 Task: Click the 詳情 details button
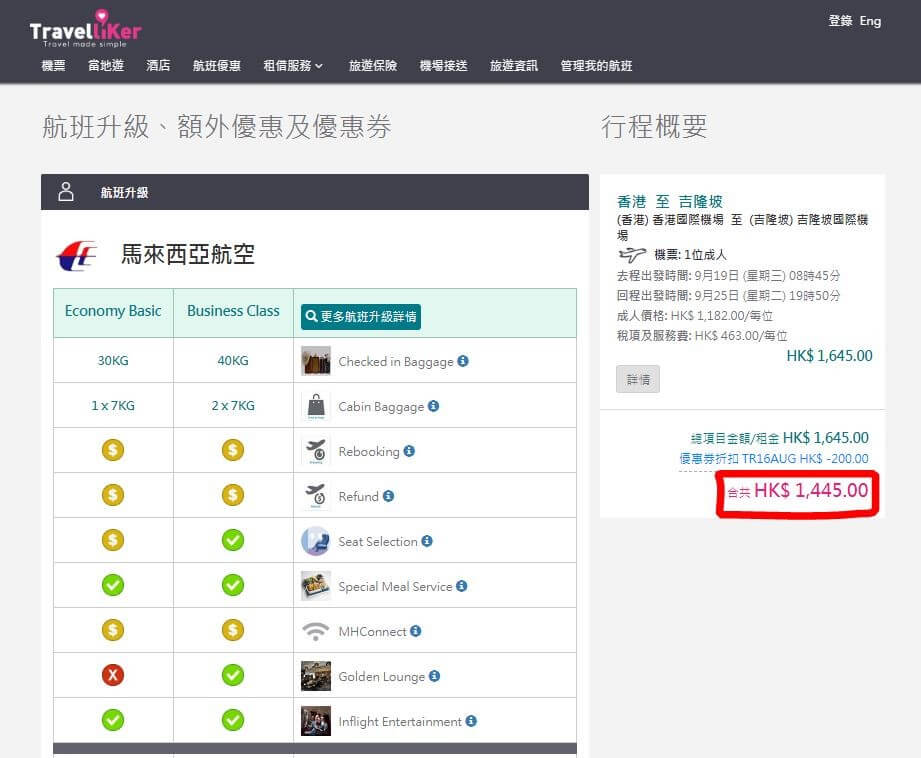(638, 379)
